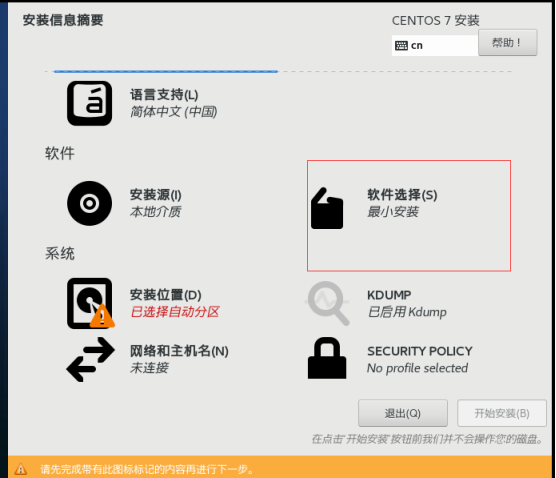Open the language support icon

coord(89,103)
